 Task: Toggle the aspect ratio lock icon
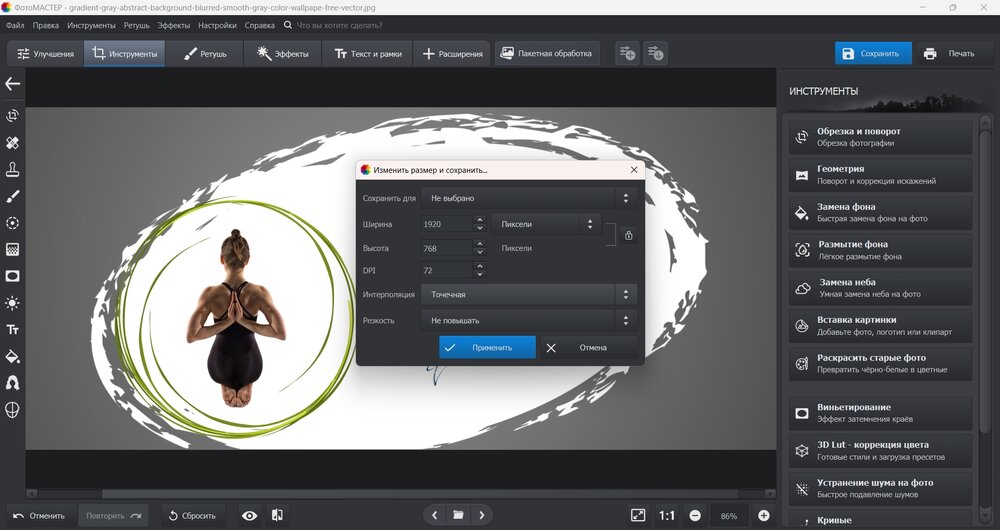[x=628, y=236]
